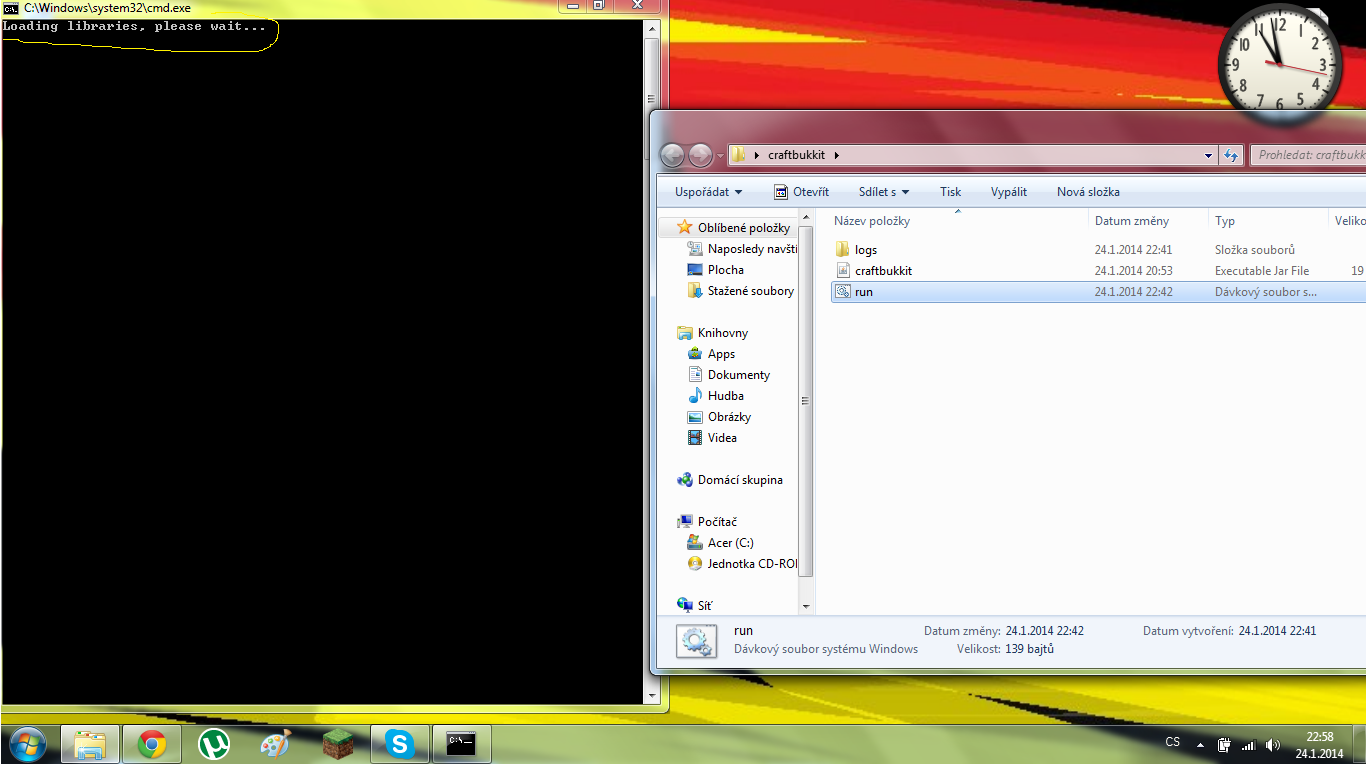Show hidden system tray icons
This screenshot has height=768, width=1366.
pos(1200,745)
